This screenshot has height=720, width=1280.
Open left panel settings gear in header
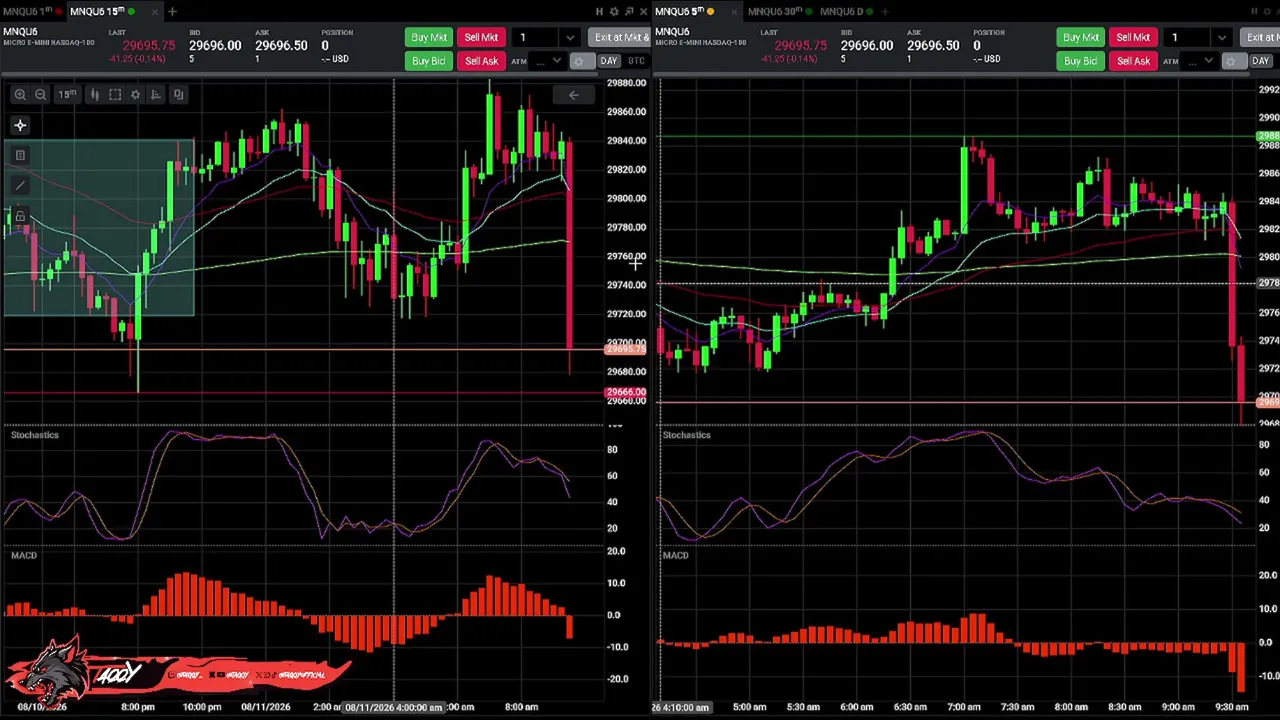point(613,11)
